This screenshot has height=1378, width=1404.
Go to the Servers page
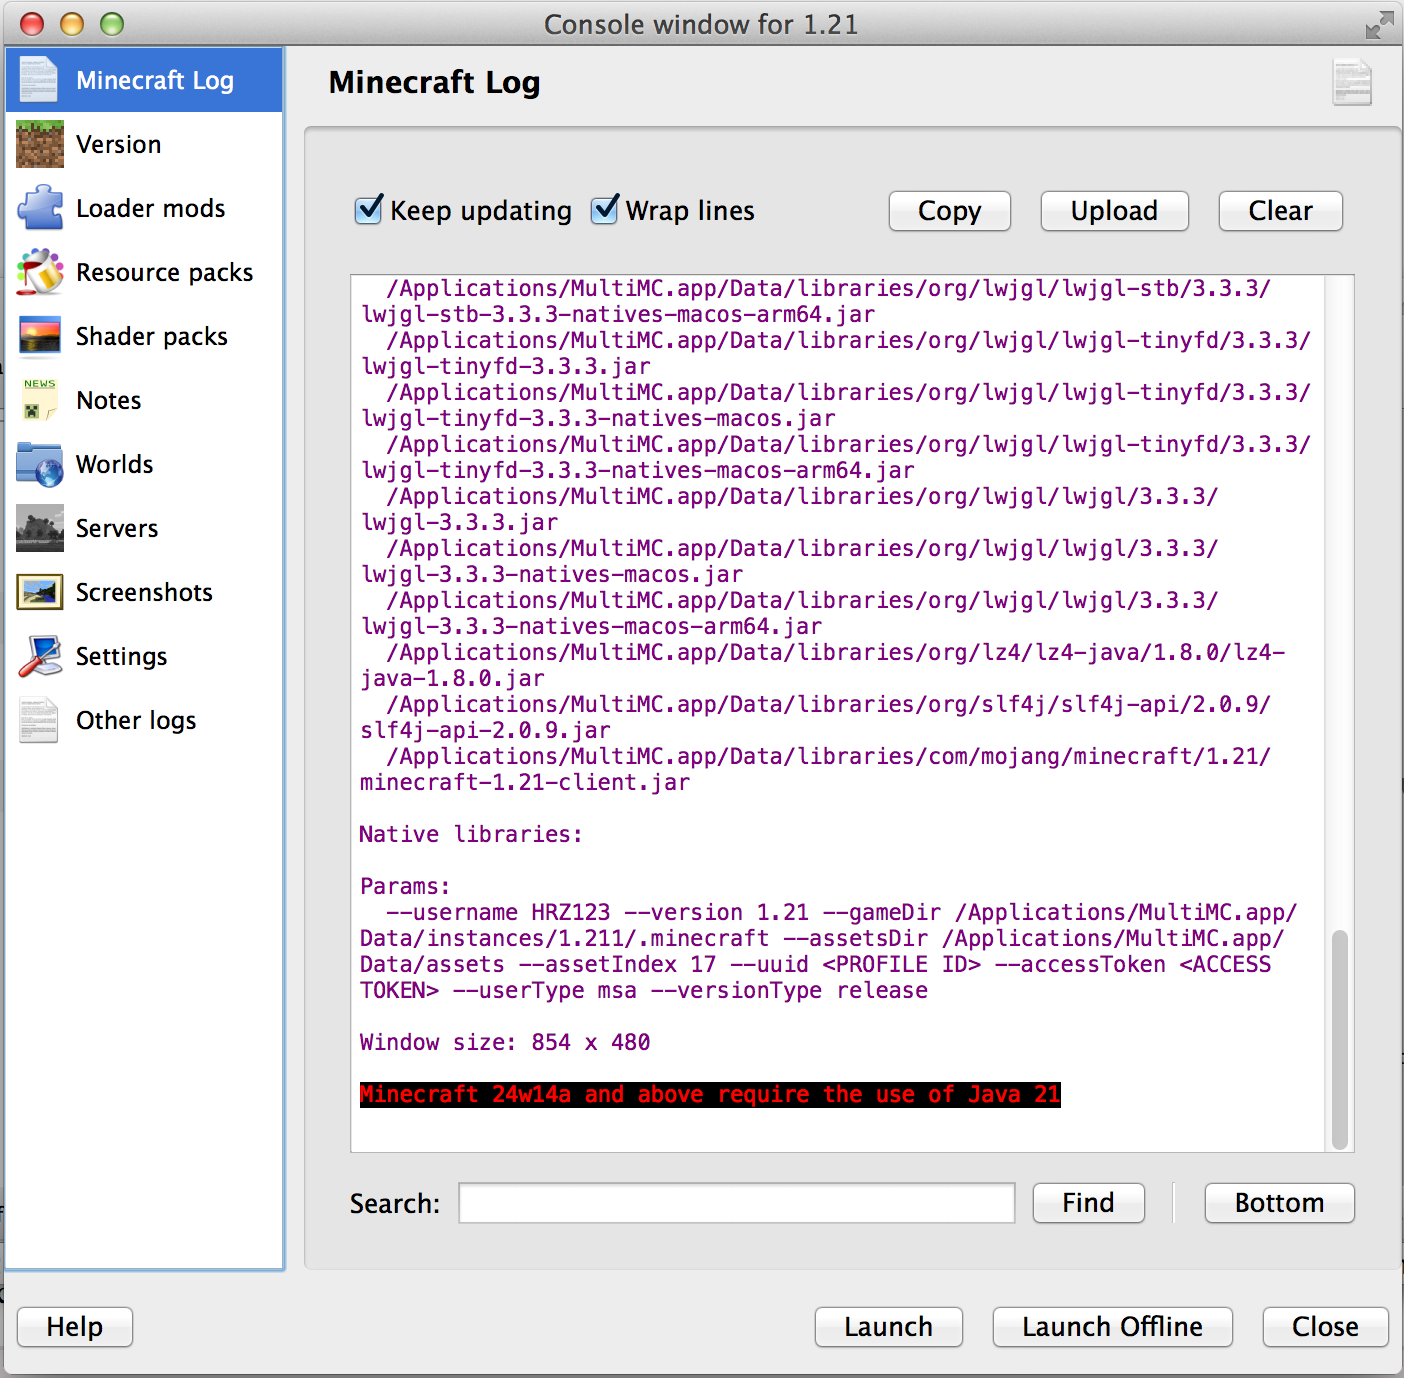pyautogui.click(x=144, y=528)
